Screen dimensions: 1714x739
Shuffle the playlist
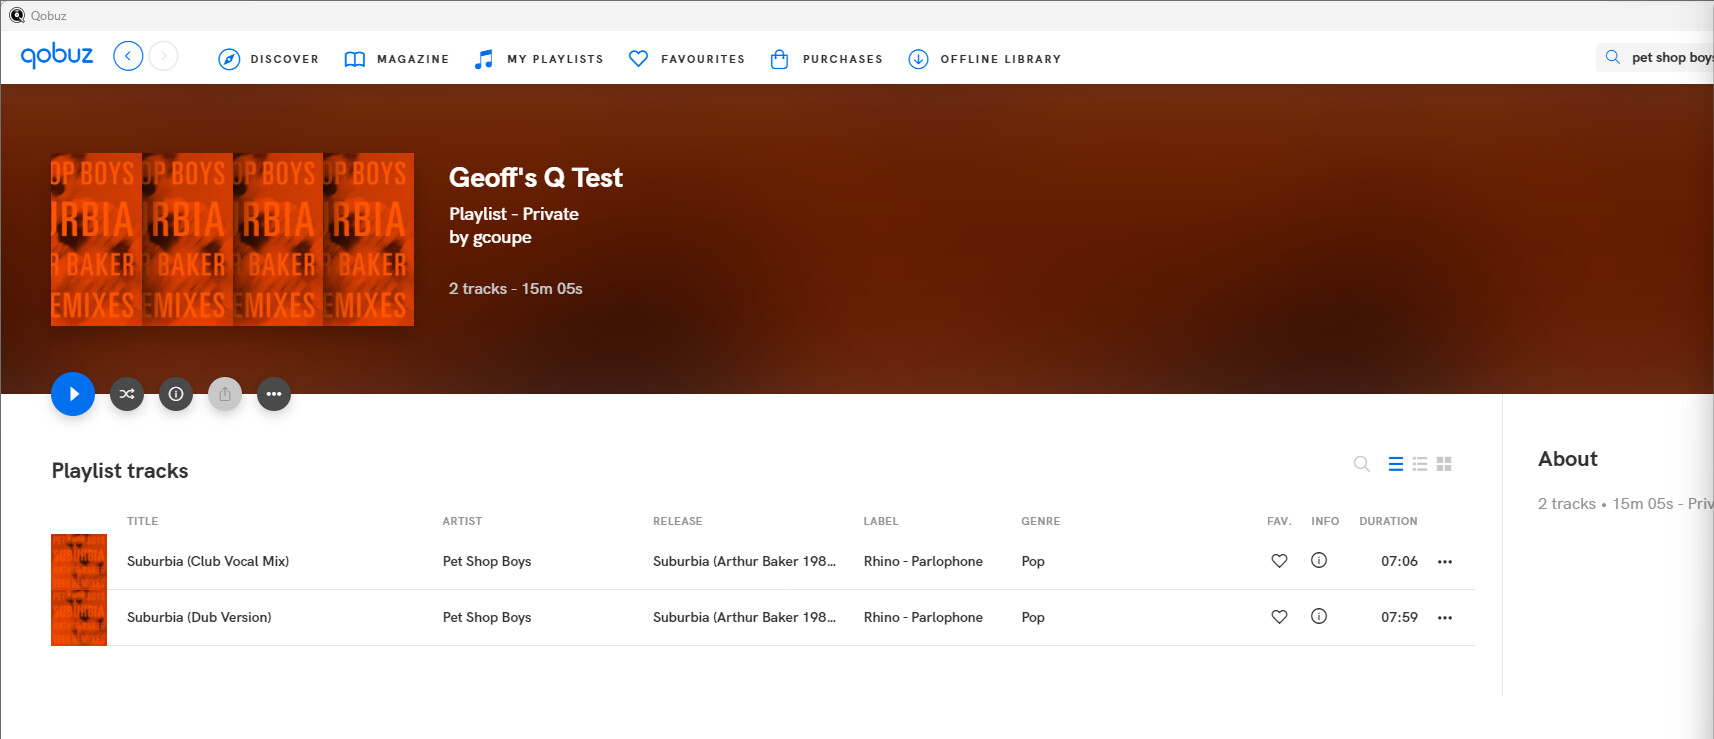pyautogui.click(x=127, y=394)
